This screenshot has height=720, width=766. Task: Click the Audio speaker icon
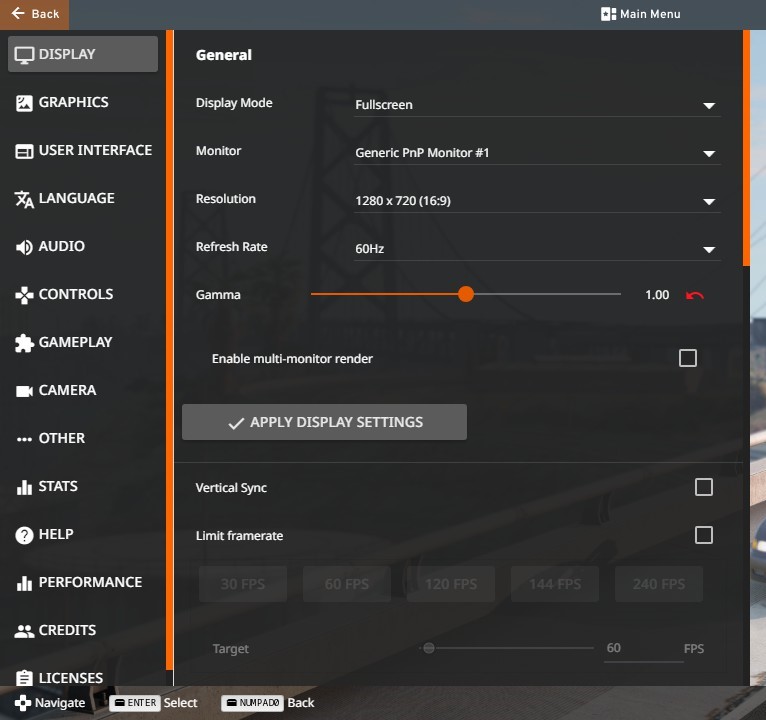coord(24,247)
